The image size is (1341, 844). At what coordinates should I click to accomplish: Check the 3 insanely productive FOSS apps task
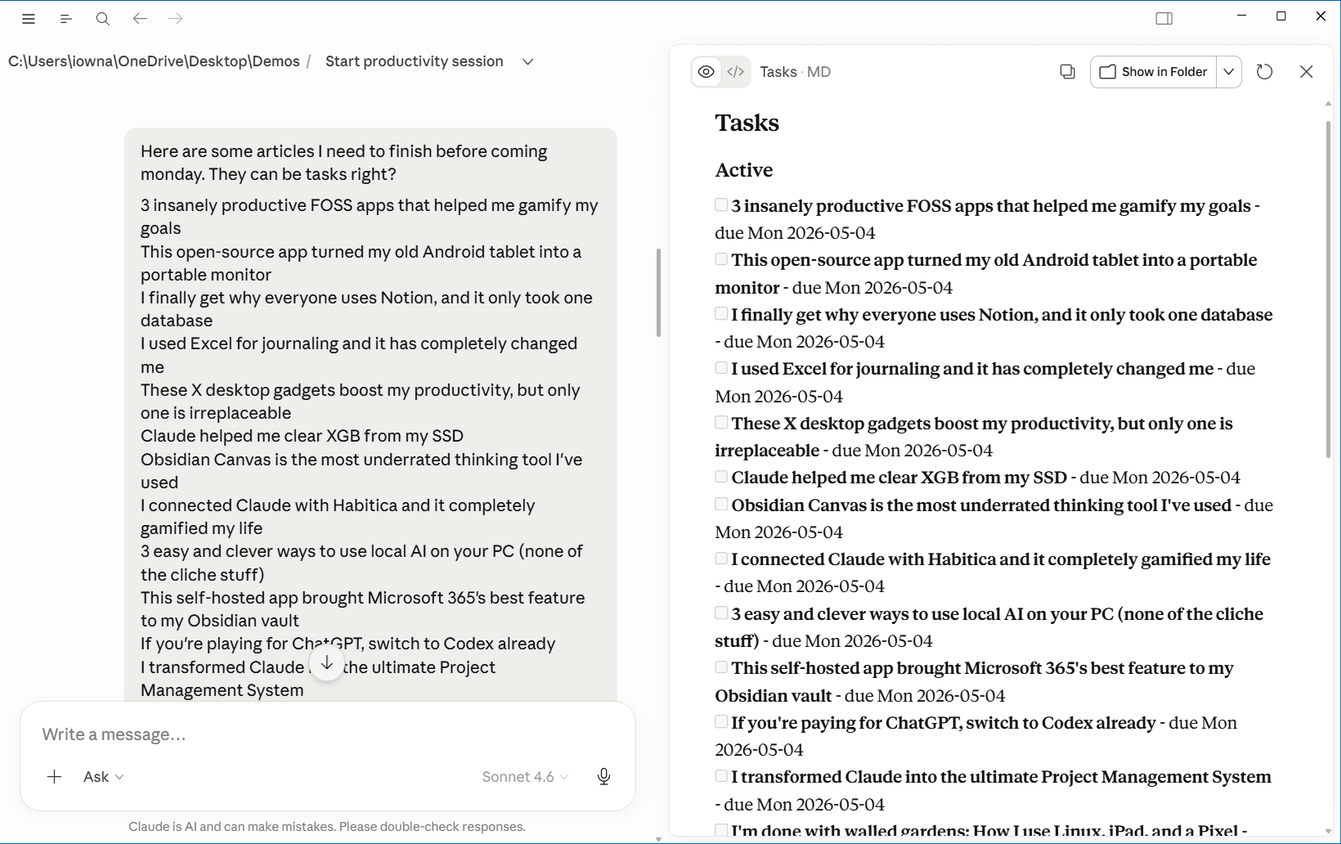(721, 205)
